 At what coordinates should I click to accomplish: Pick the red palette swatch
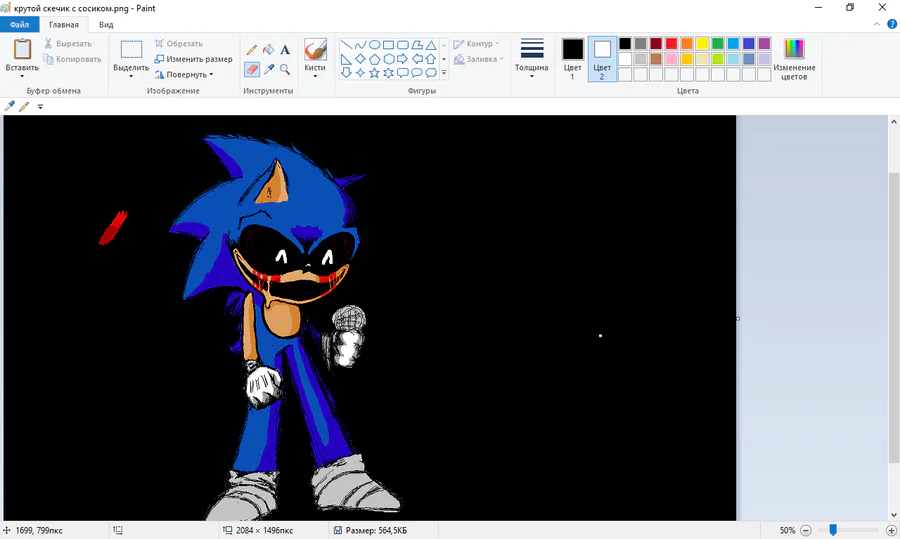tap(672, 44)
